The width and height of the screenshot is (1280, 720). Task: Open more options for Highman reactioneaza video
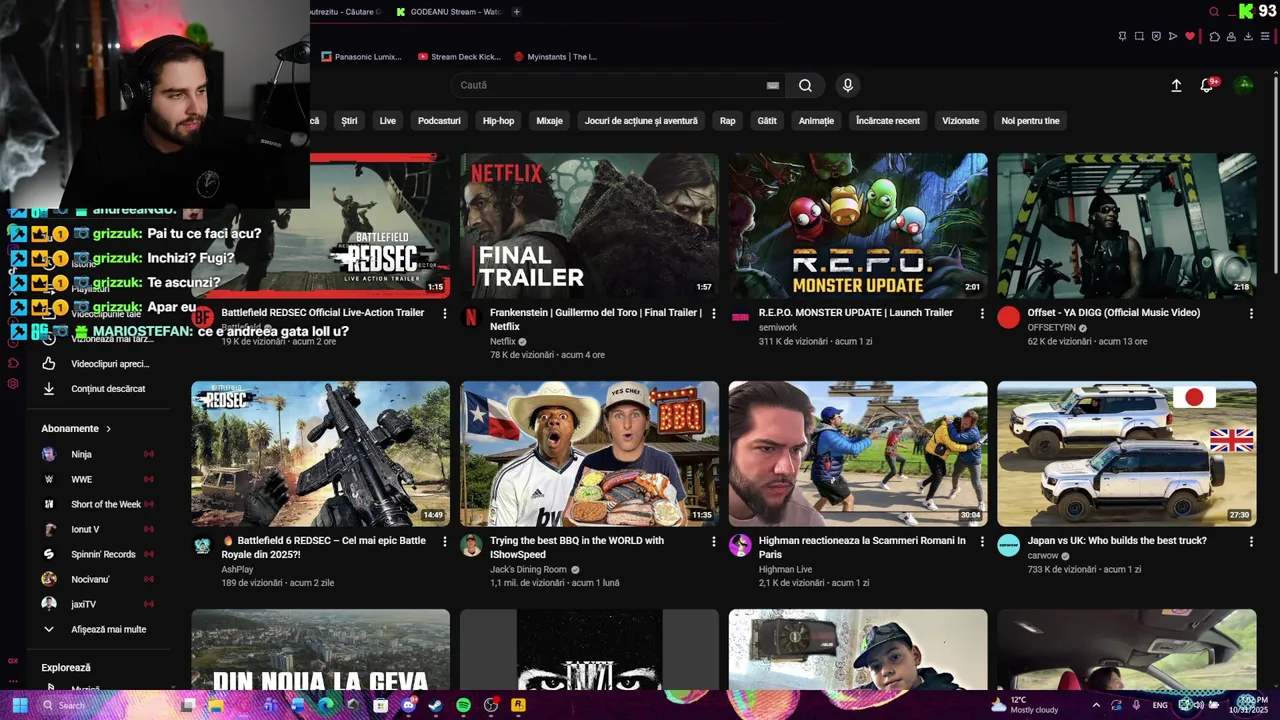click(982, 541)
